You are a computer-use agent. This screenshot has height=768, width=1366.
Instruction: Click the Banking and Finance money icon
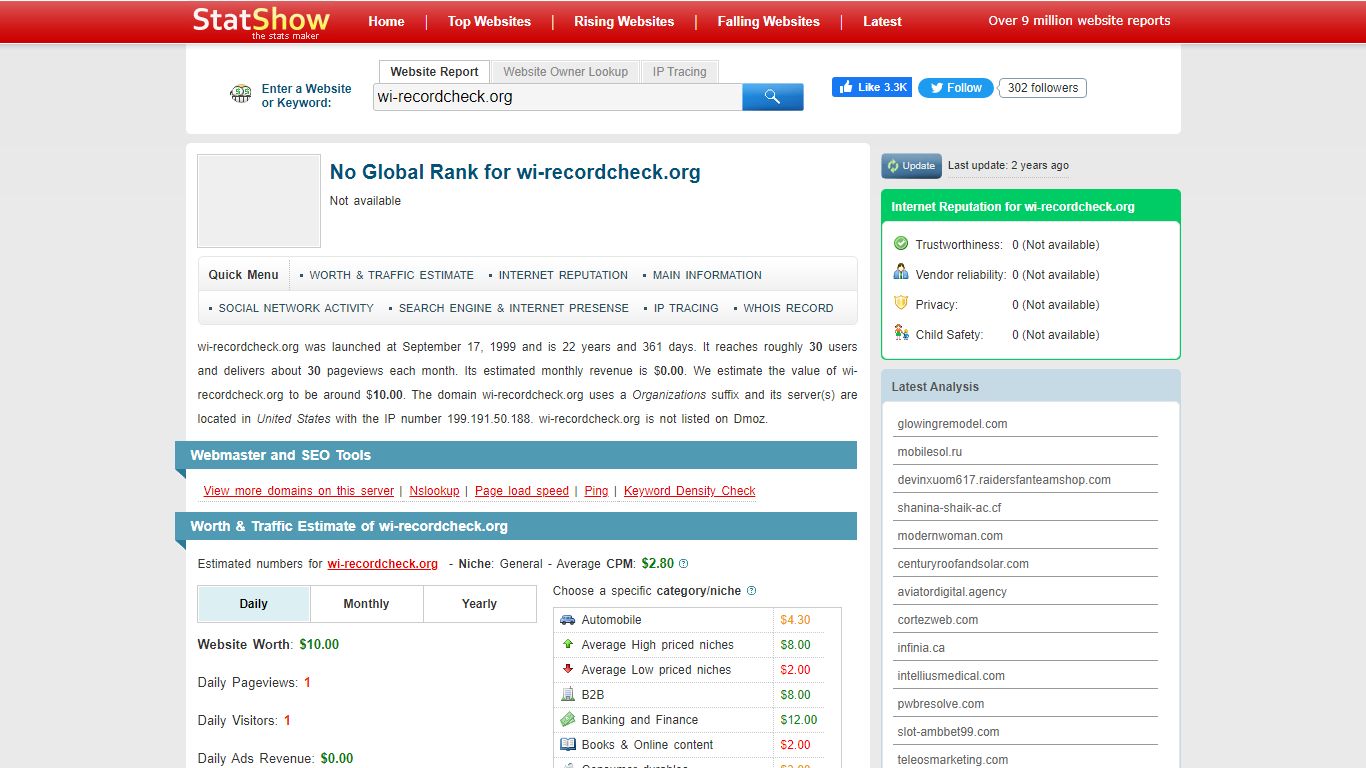point(568,720)
